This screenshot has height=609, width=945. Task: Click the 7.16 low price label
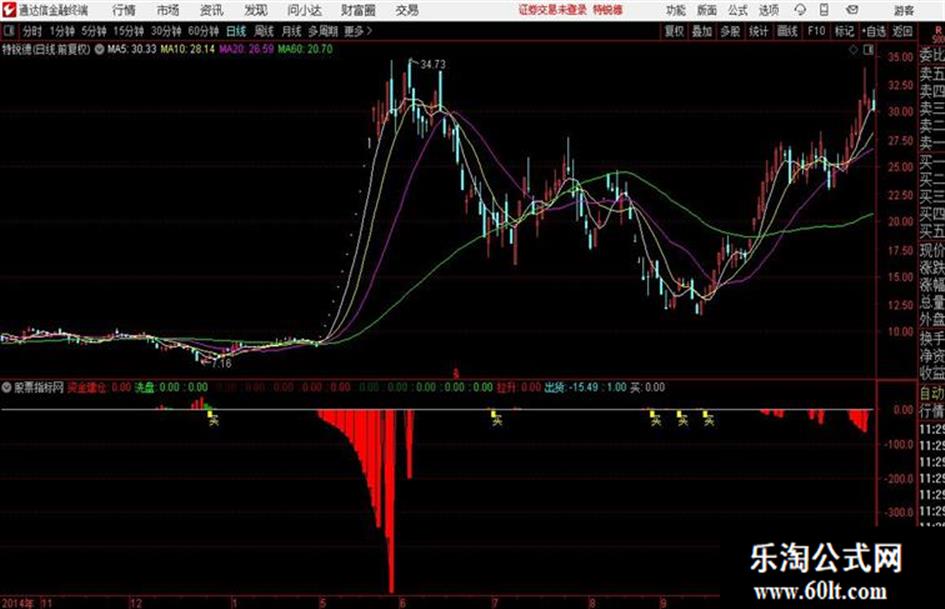221,364
